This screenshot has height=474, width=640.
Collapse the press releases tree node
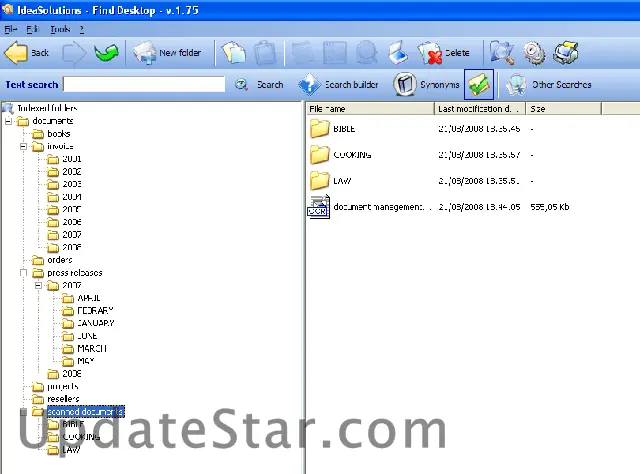[x=23, y=273]
